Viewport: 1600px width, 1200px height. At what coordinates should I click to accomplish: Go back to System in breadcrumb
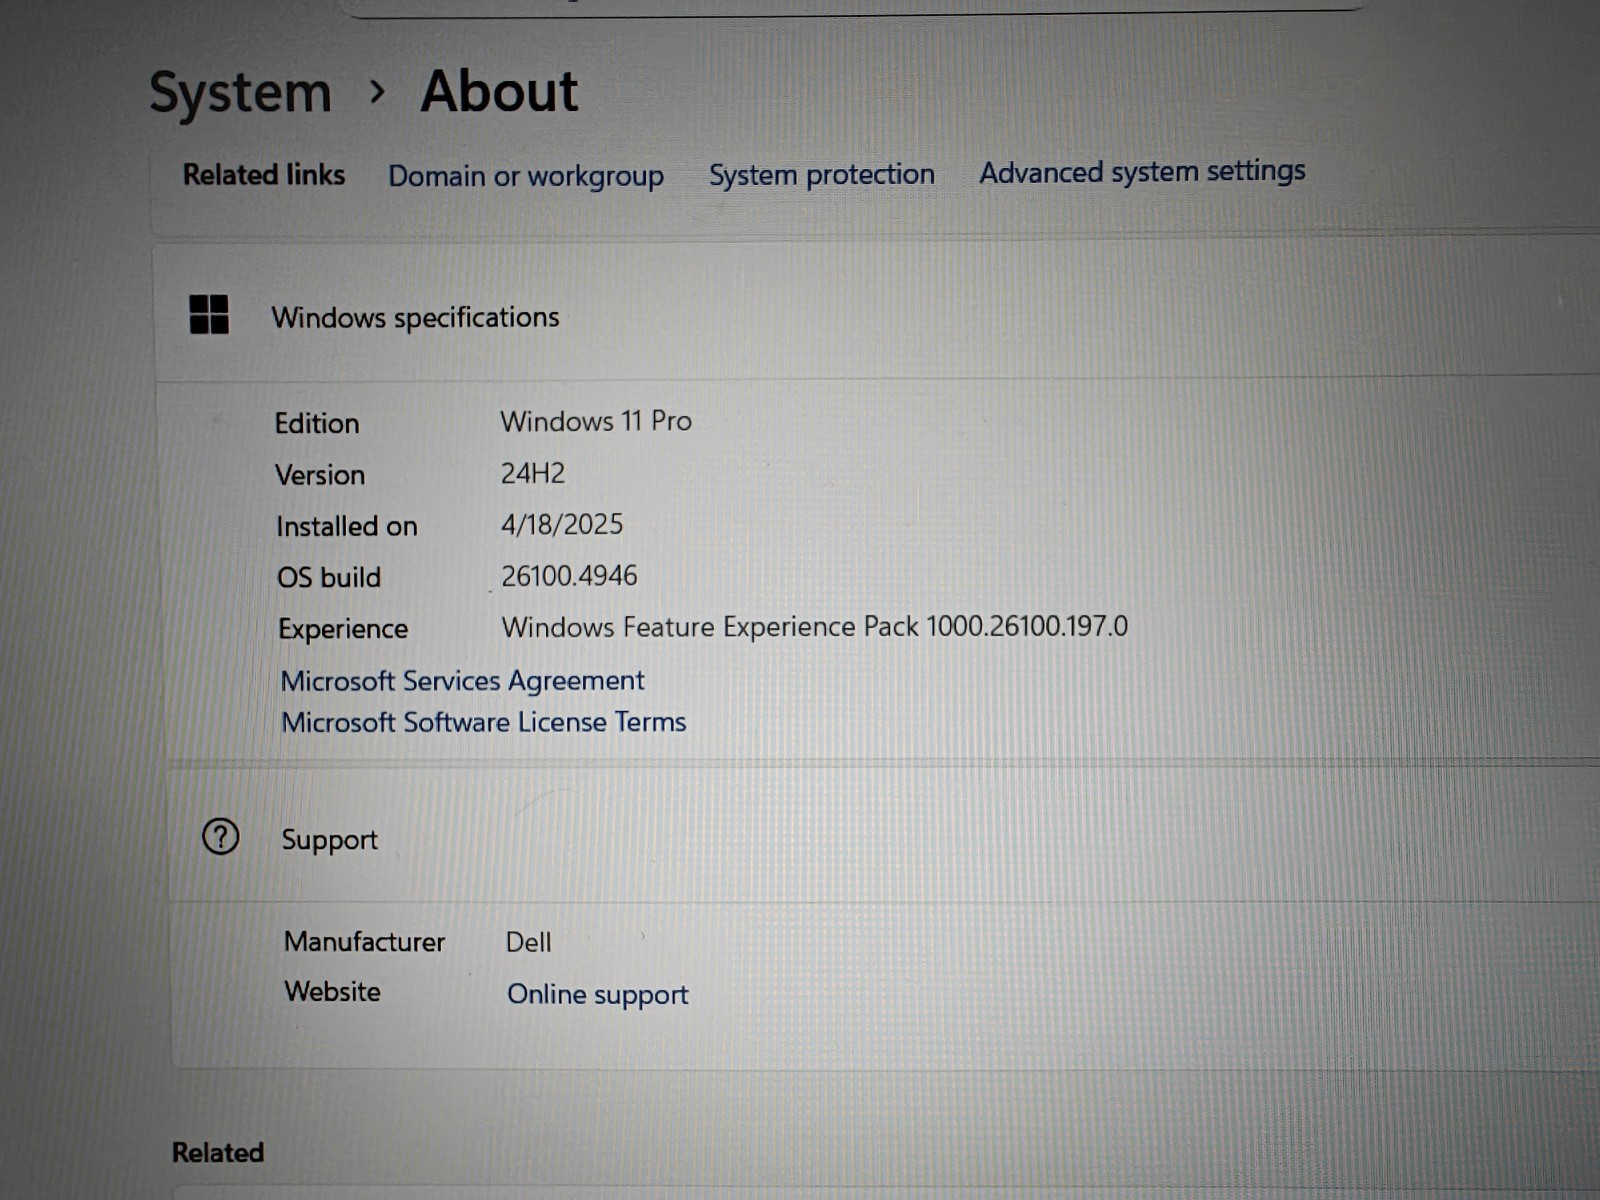240,93
